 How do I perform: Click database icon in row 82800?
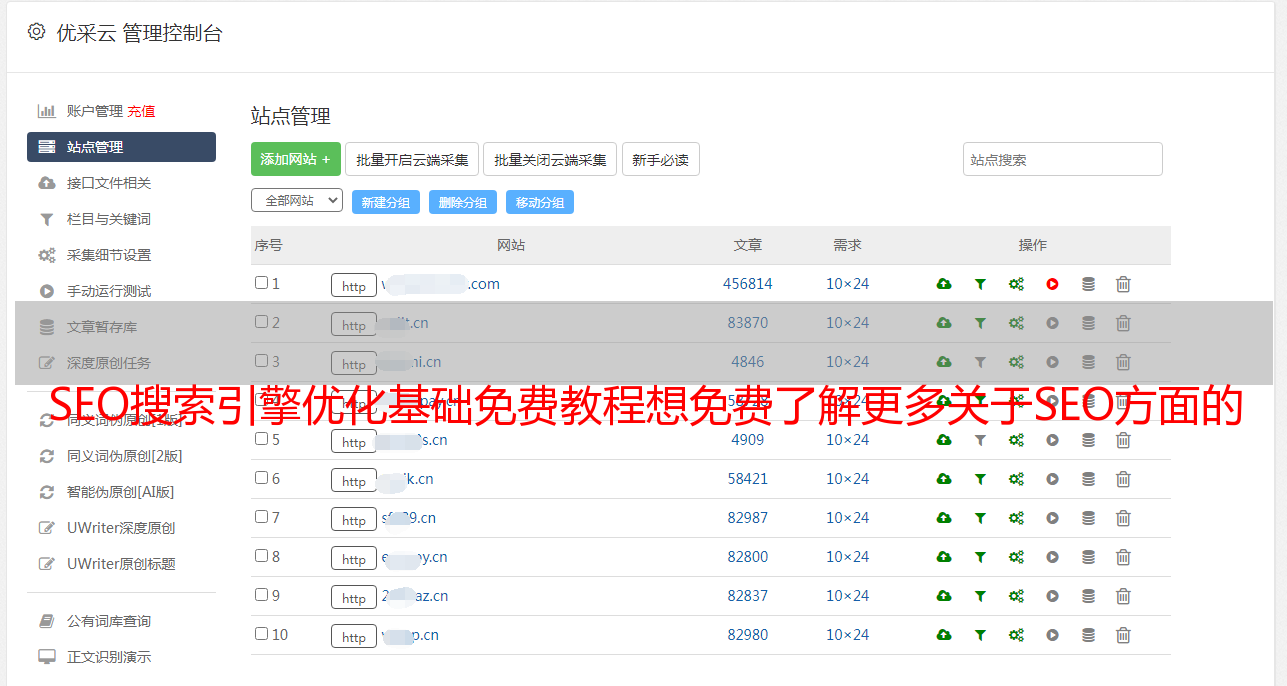coord(1088,557)
